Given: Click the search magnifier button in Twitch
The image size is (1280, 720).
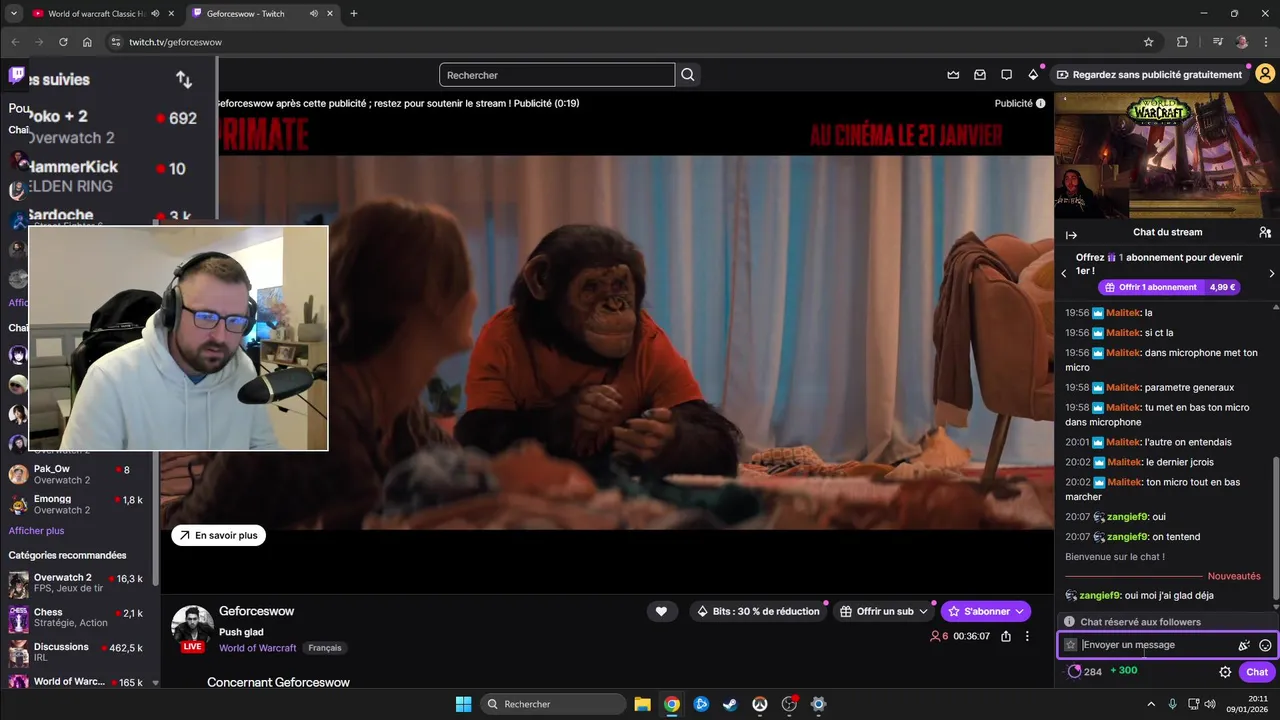Looking at the screenshot, I should pyautogui.click(x=688, y=75).
